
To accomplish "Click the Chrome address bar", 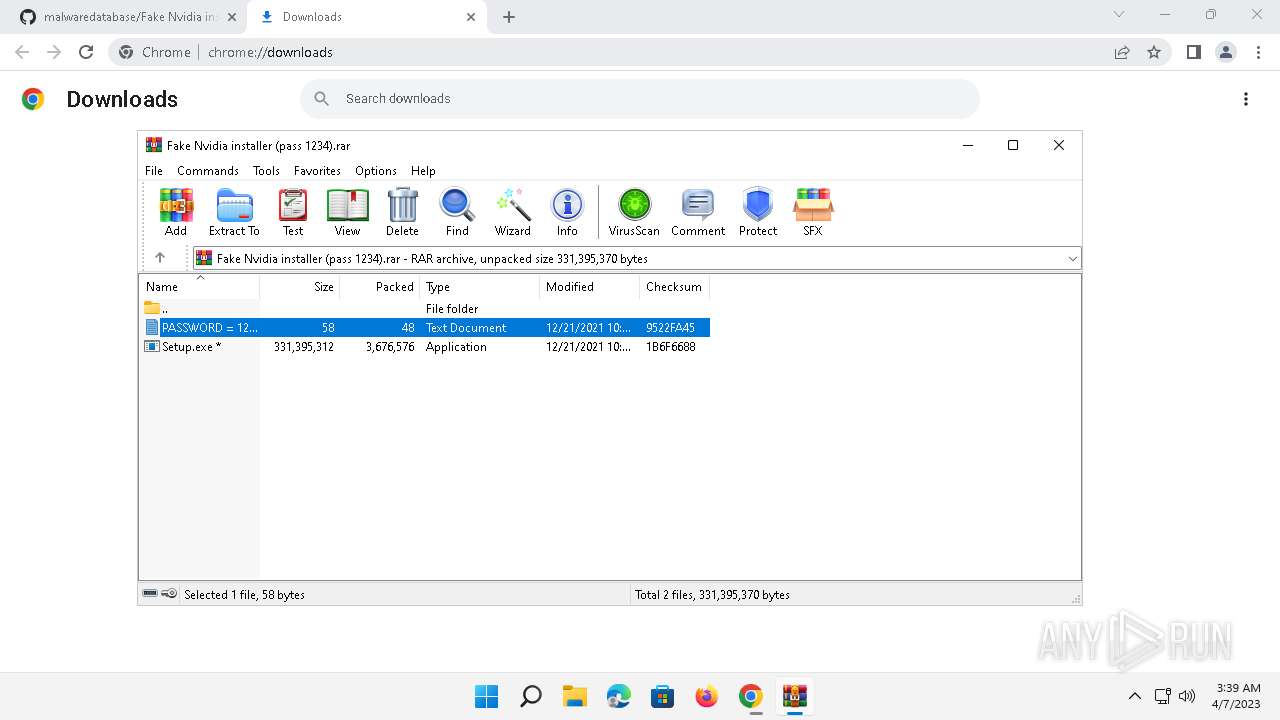I will click(640, 52).
